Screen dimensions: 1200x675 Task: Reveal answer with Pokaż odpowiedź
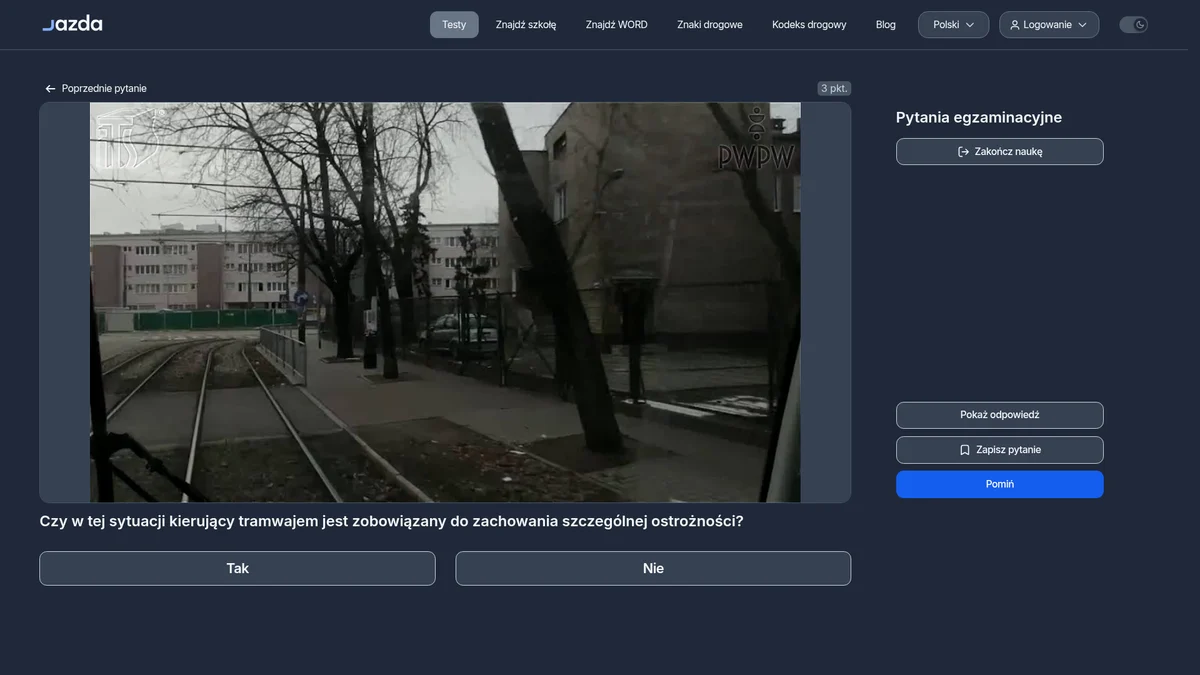pyautogui.click(x=1000, y=415)
